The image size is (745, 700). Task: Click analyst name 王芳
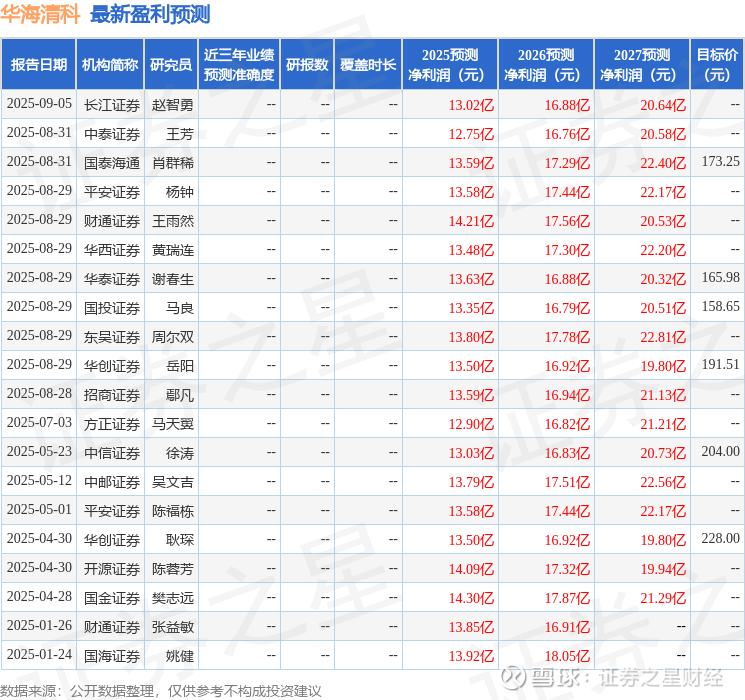pos(180,134)
